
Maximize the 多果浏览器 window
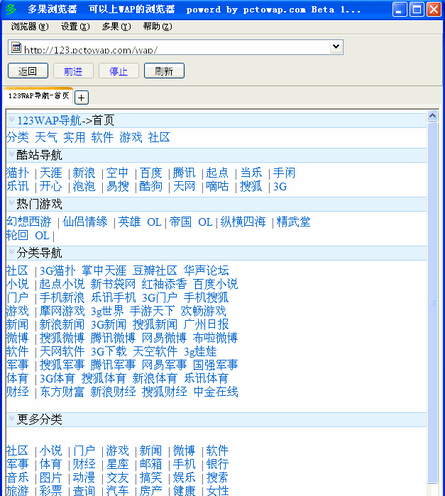tap(417, 9)
